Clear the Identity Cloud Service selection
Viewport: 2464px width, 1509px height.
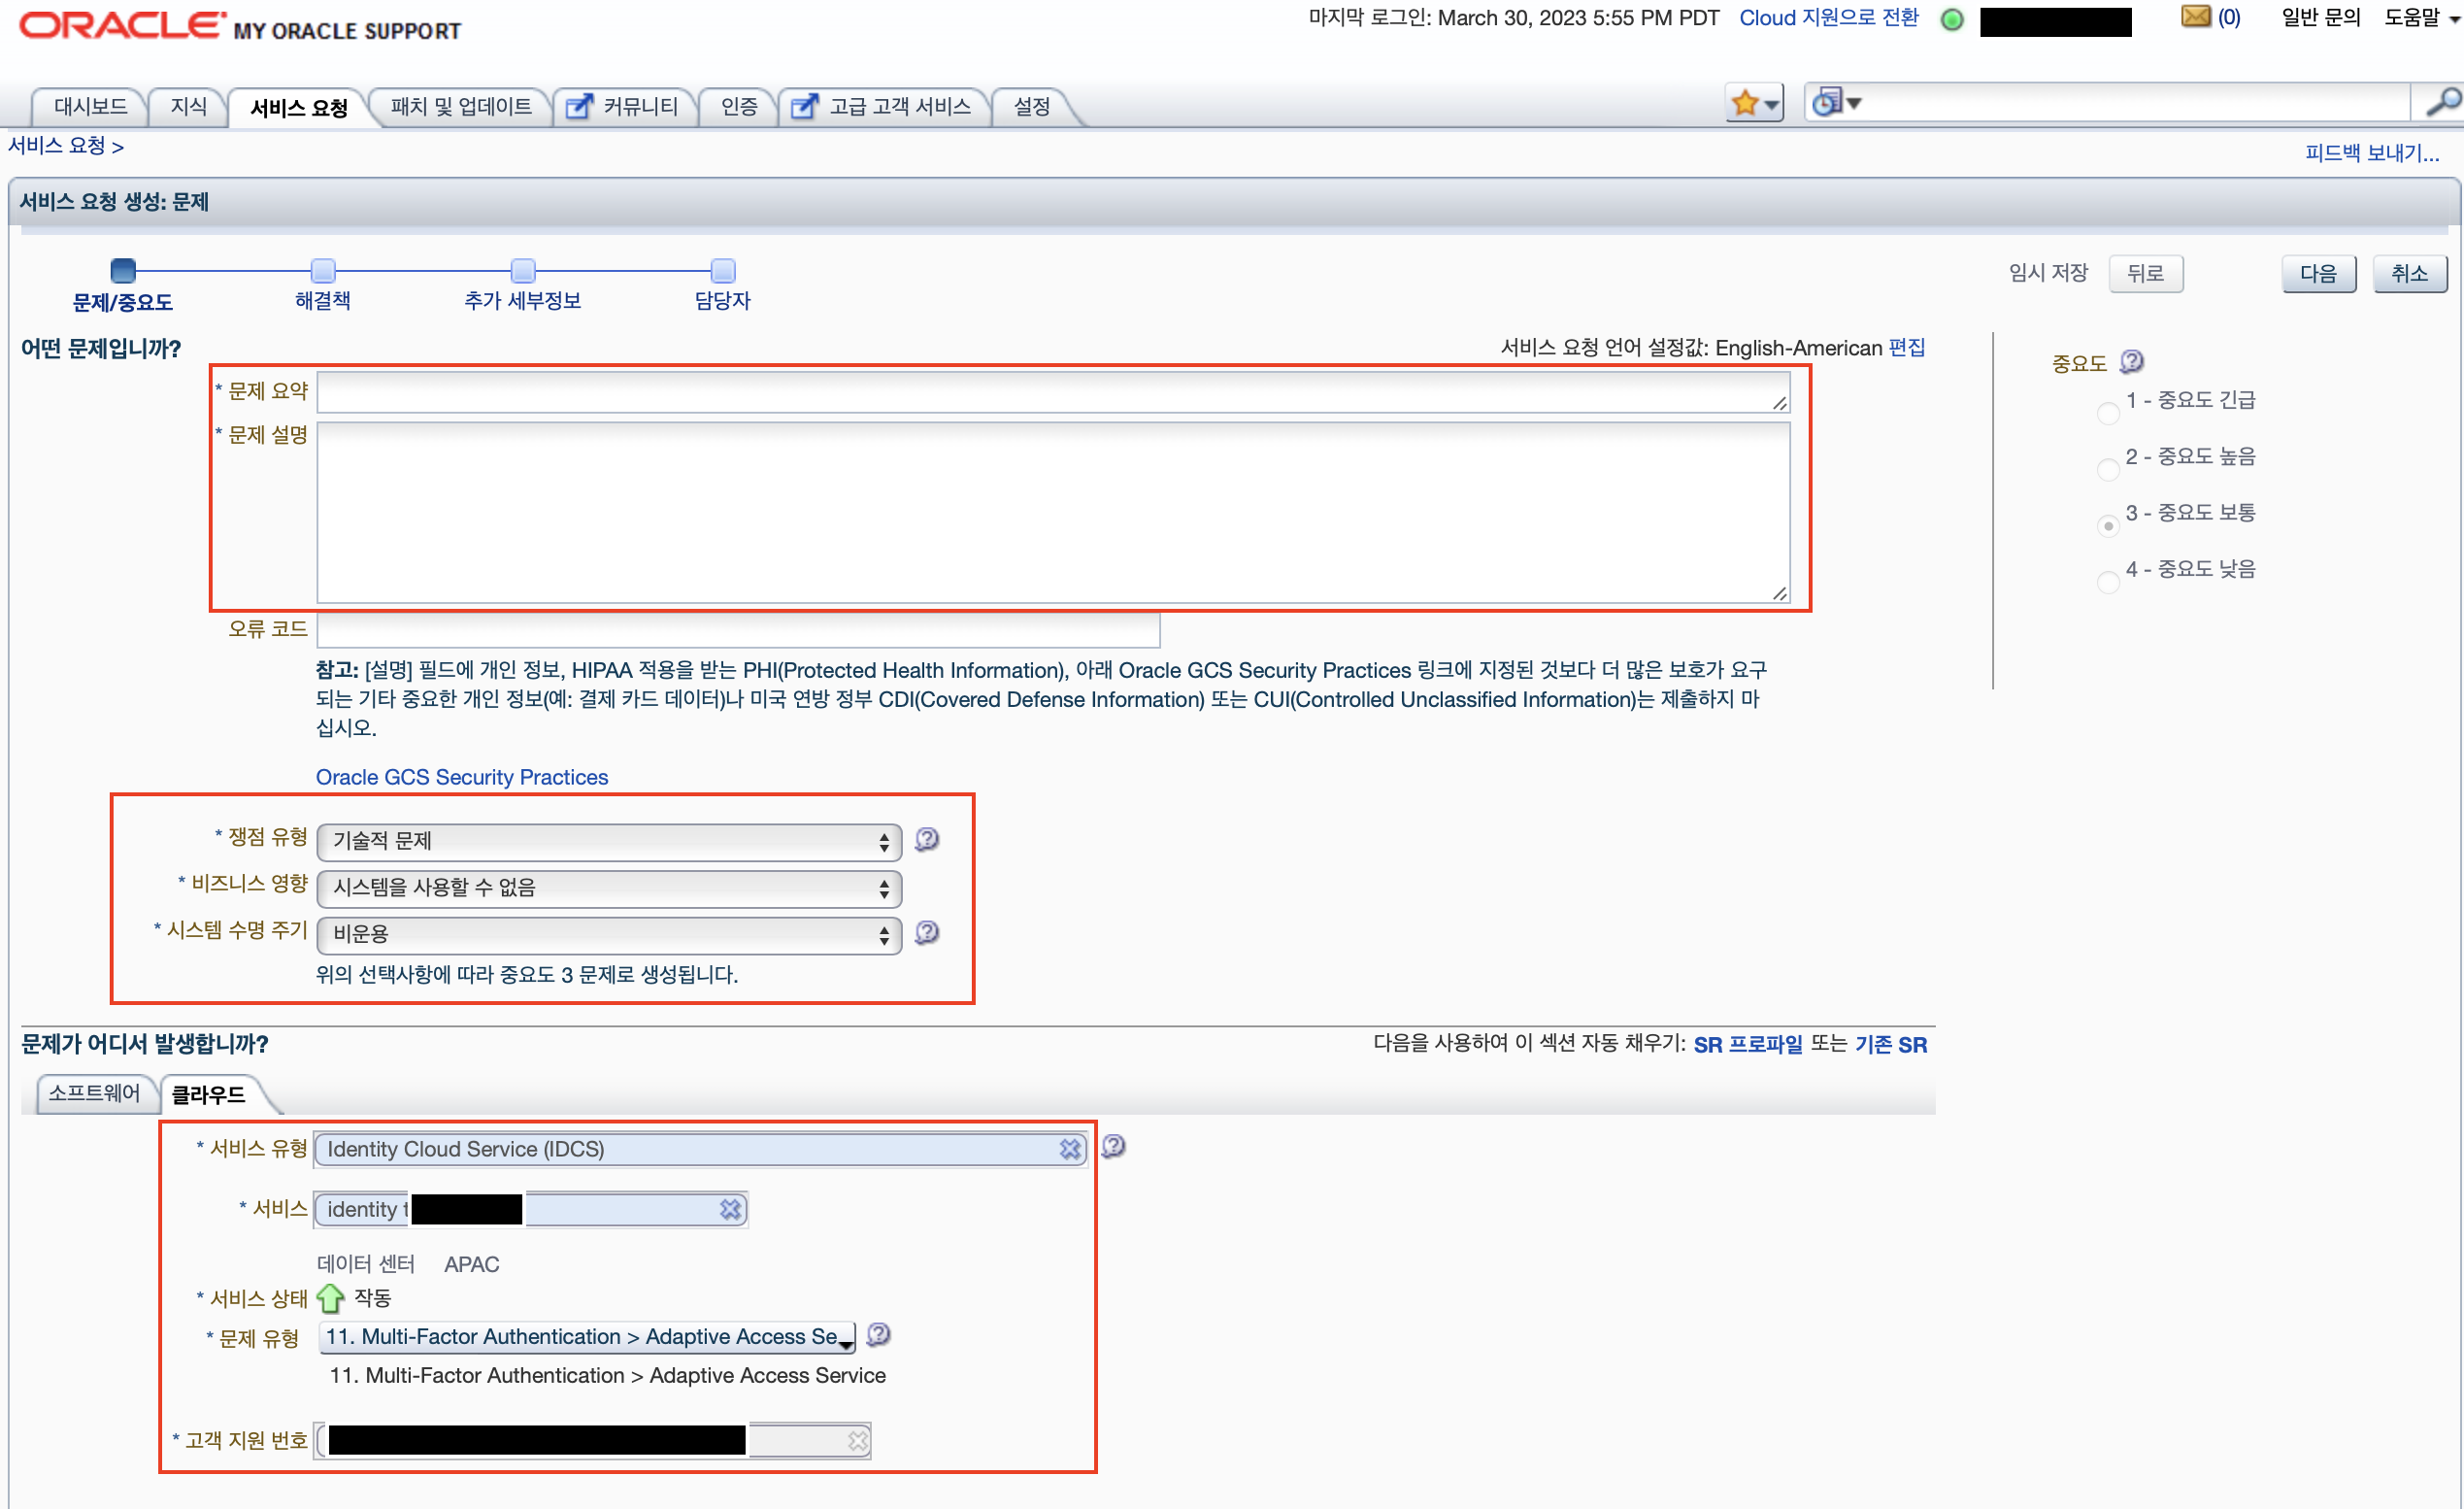pyautogui.click(x=1070, y=1149)
